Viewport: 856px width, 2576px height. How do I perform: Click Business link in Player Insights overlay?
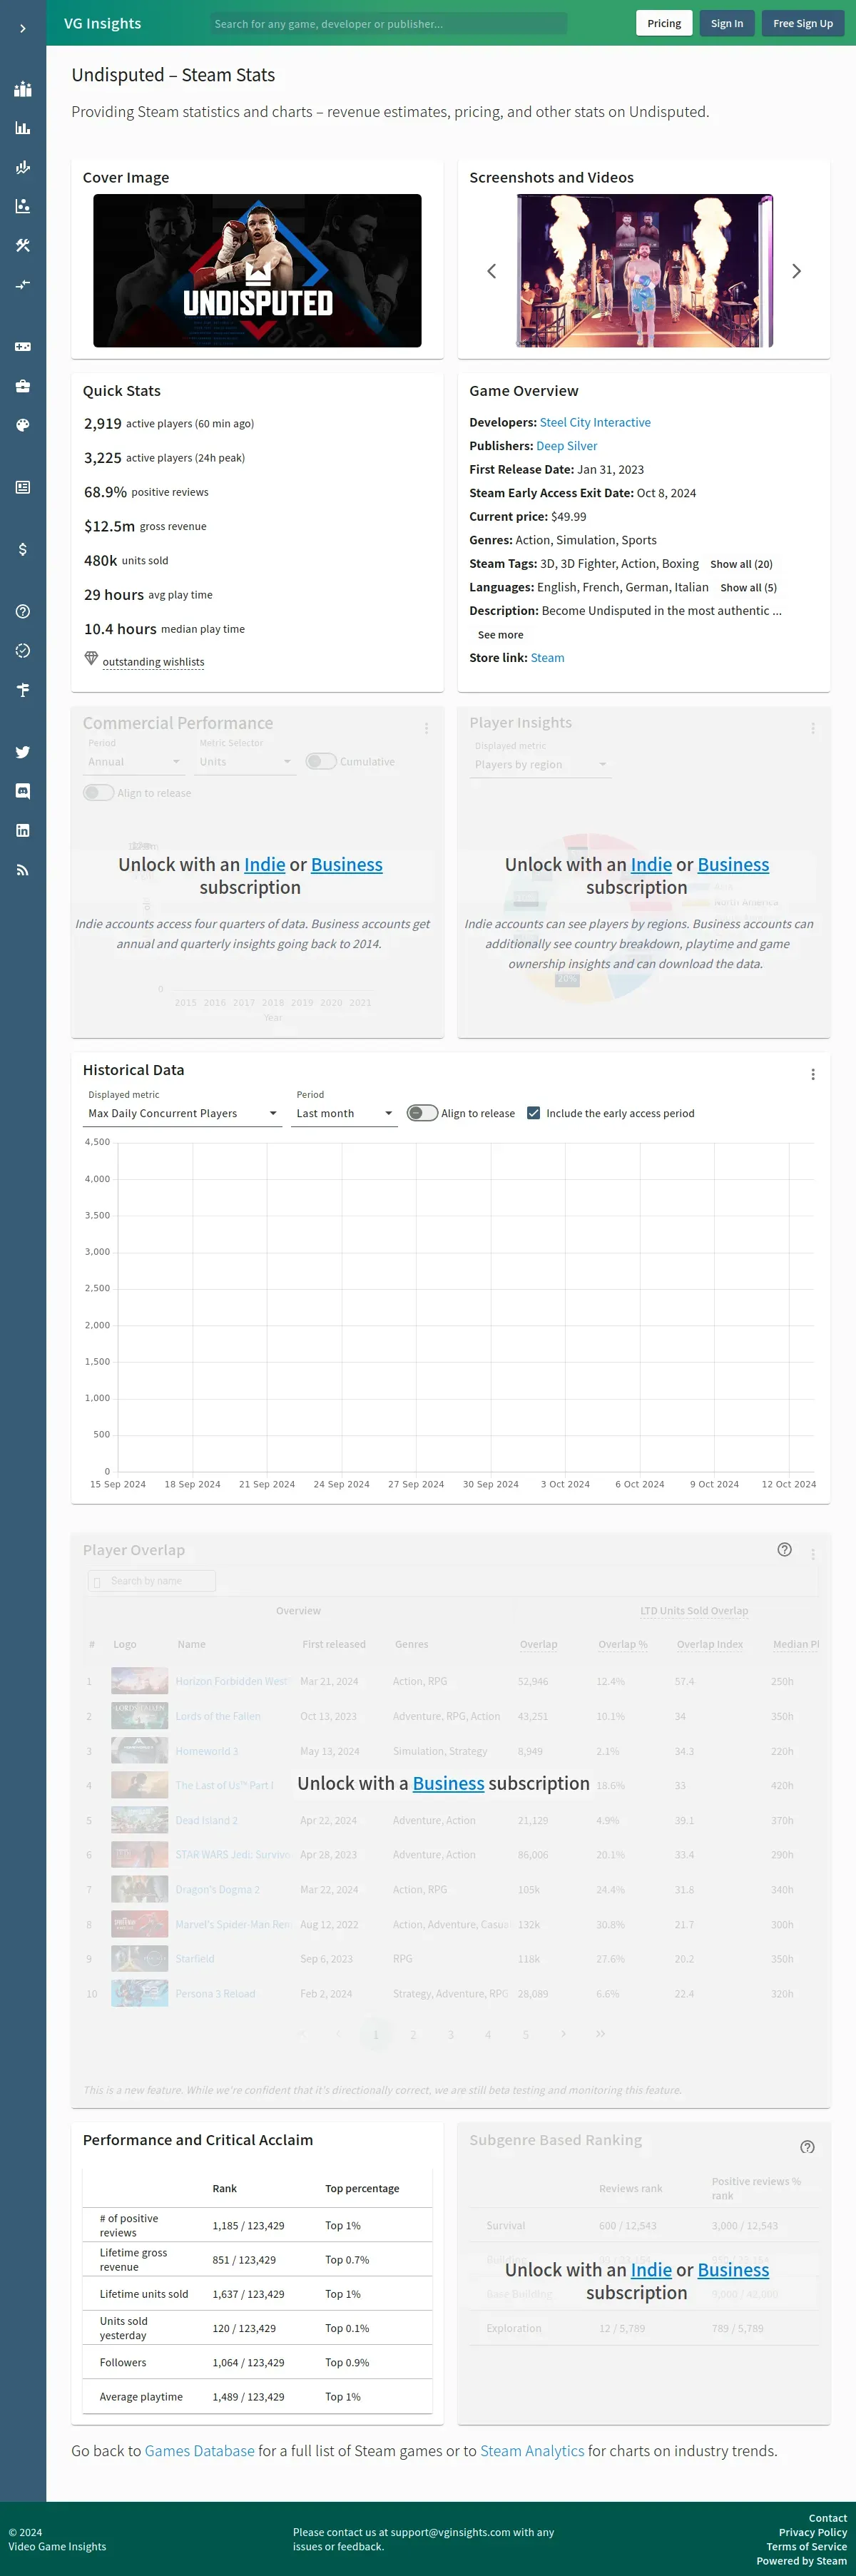click(x=733, y=865)
